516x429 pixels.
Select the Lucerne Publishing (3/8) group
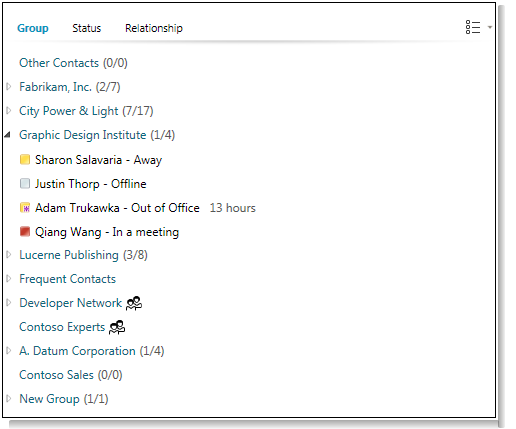[83, 255]
